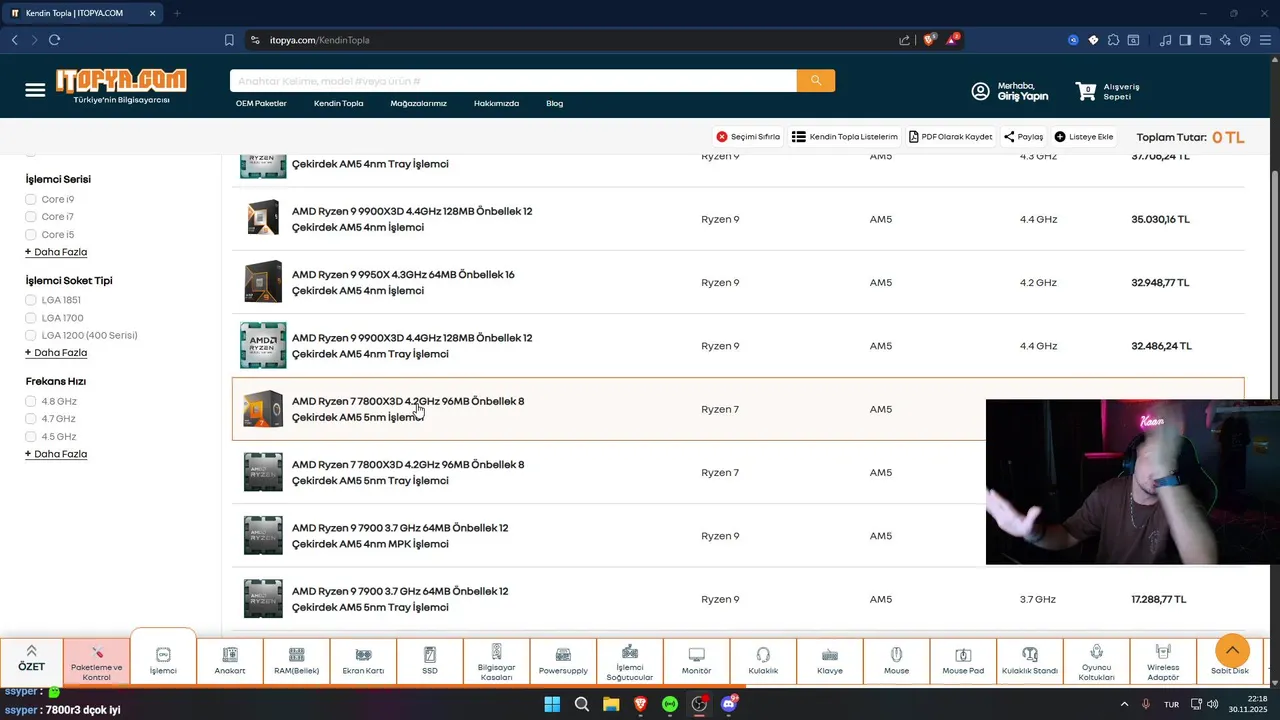The width and height of the screenshot is (1280, 720).
Task: Click the Paylaş share button
Action: tap(1023, 137)
